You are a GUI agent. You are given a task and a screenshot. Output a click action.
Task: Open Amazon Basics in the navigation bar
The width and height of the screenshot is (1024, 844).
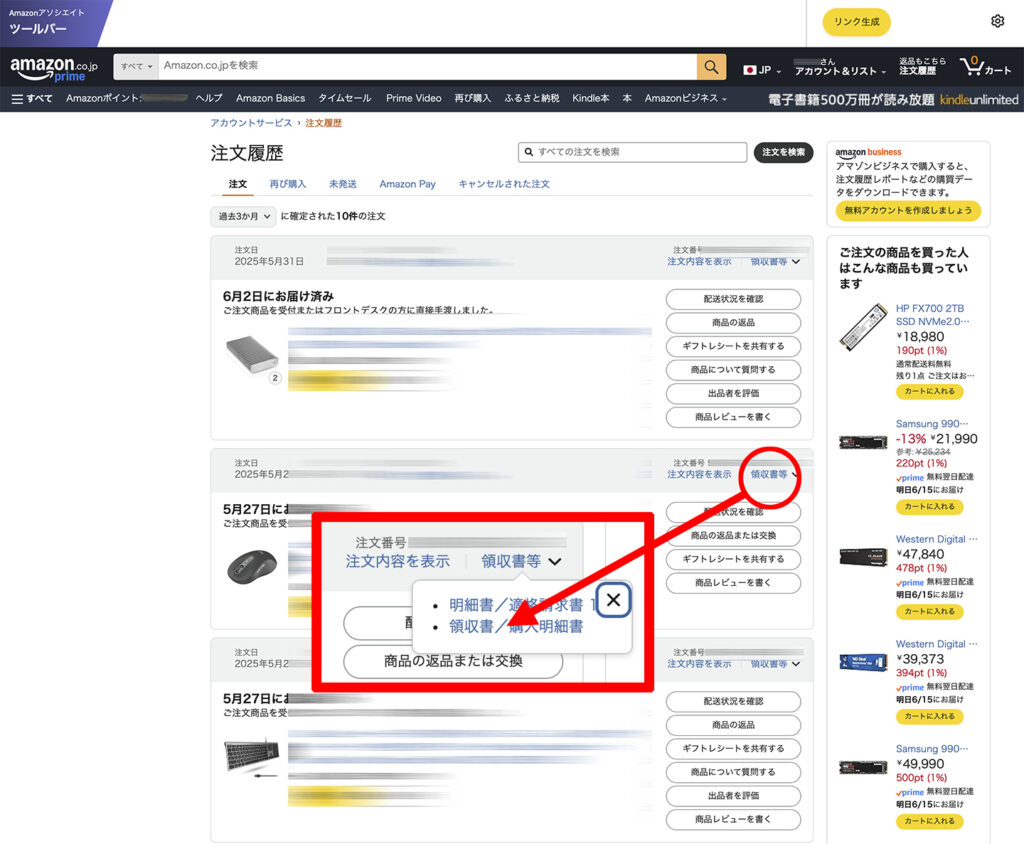click(270, 99)
